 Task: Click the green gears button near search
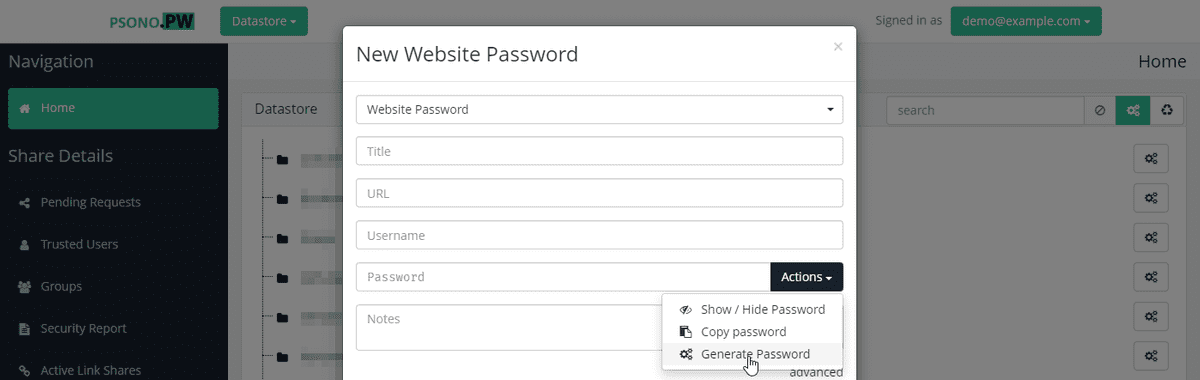pyautogui.click(x=1133, y=110)
